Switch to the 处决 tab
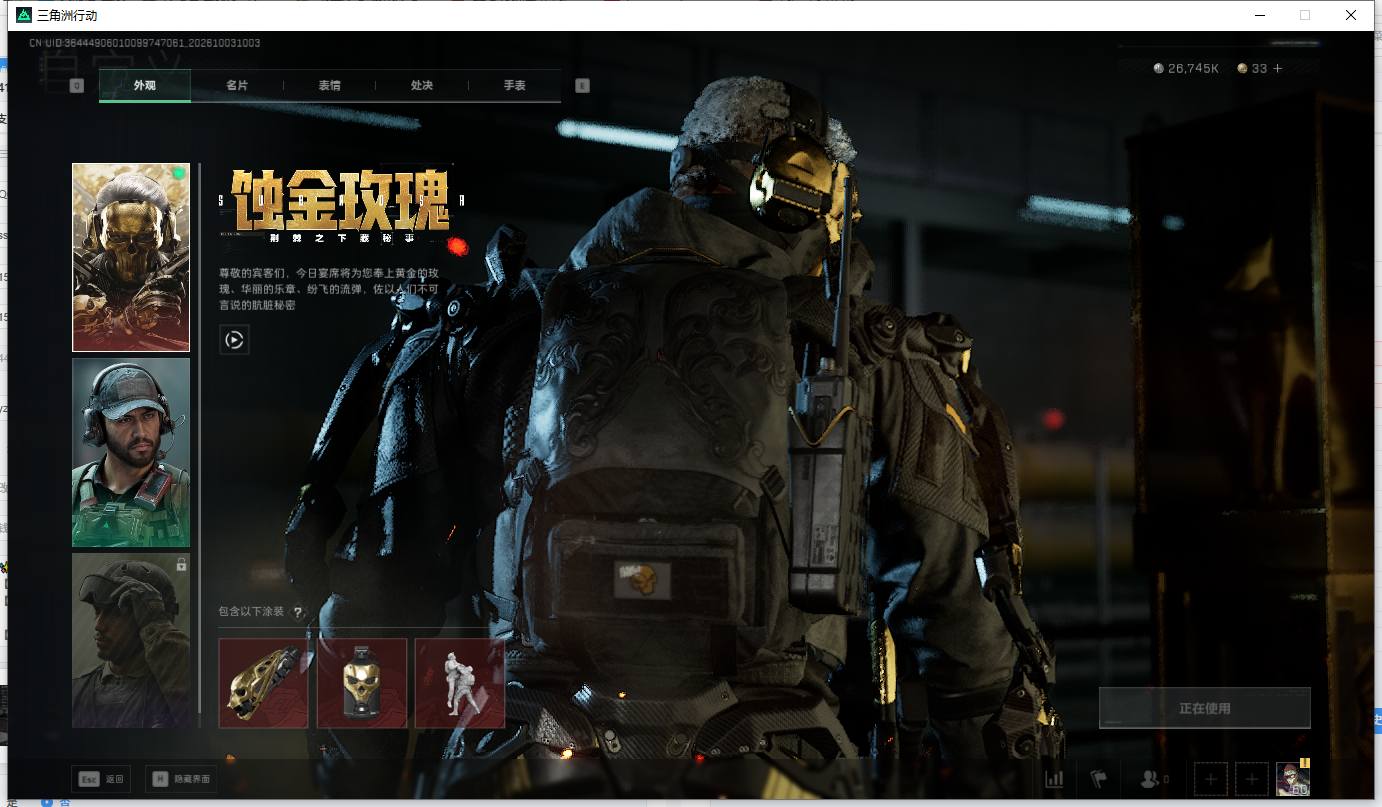This screenshot has width=1382, height=807. tap(422, 86)
